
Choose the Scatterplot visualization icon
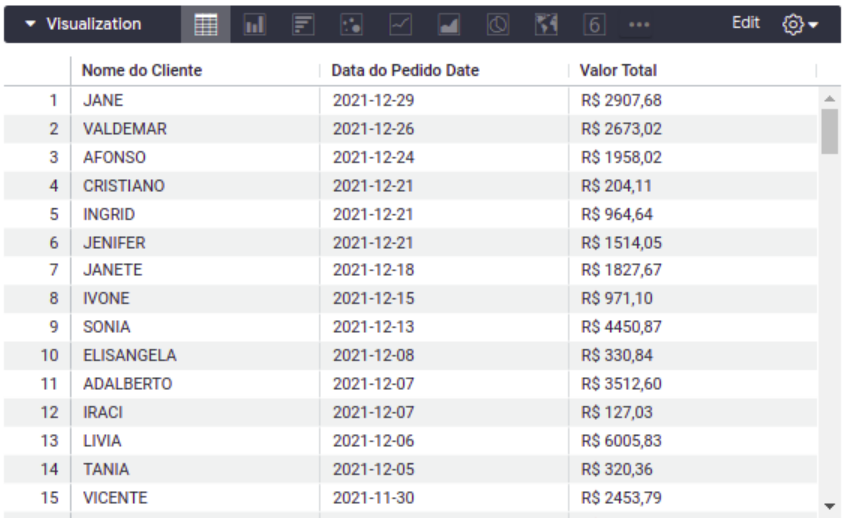[351, 24]
